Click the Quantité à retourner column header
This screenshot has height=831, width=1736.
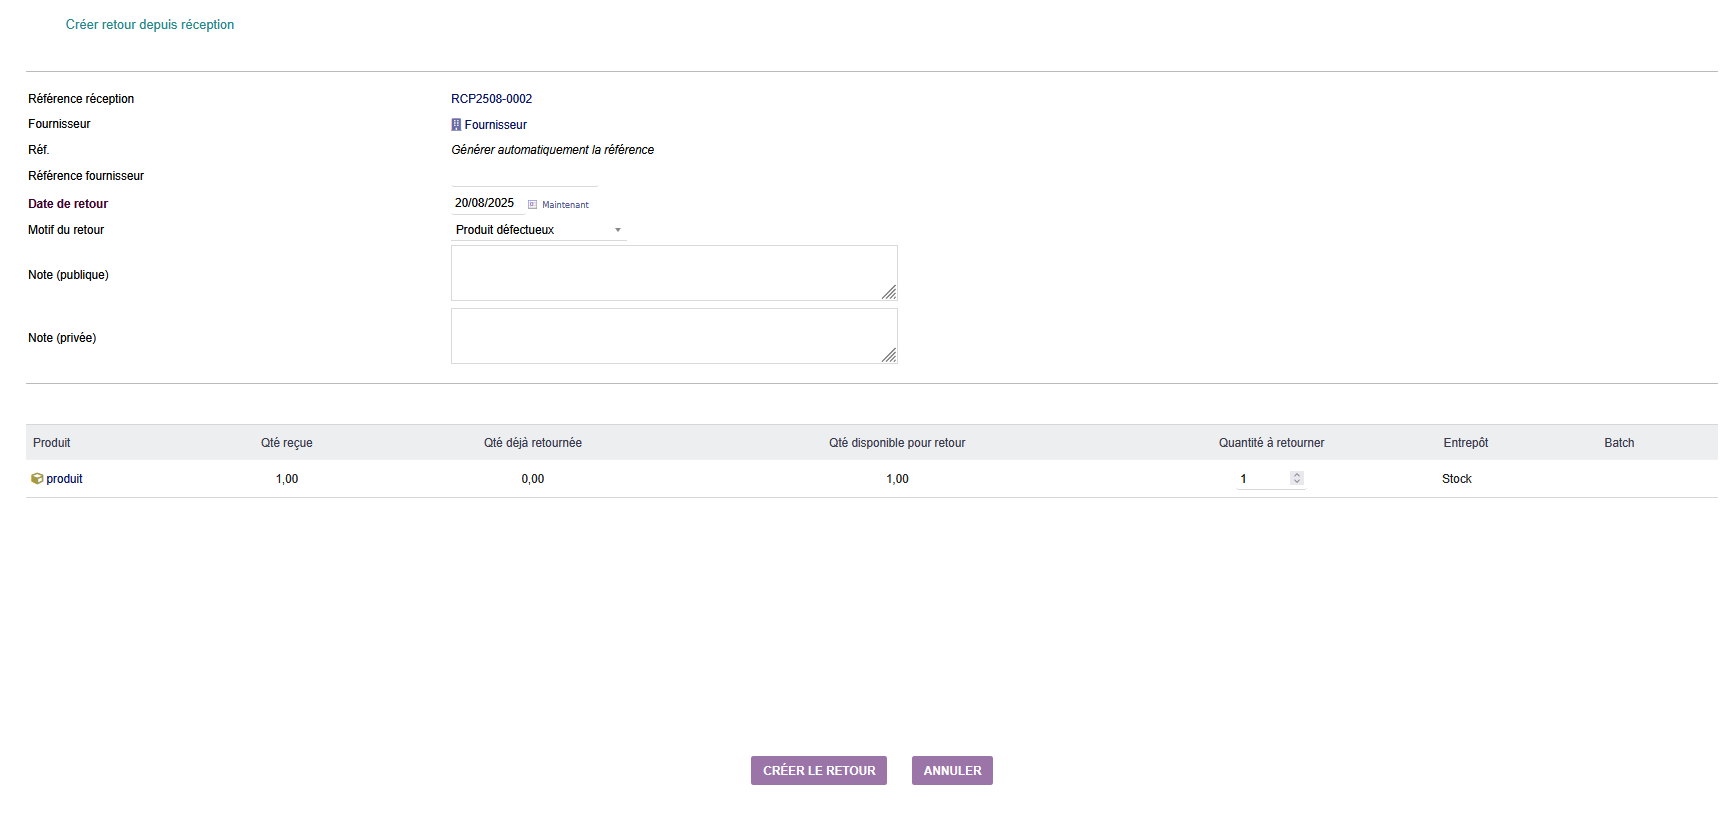click(1271, 443)
